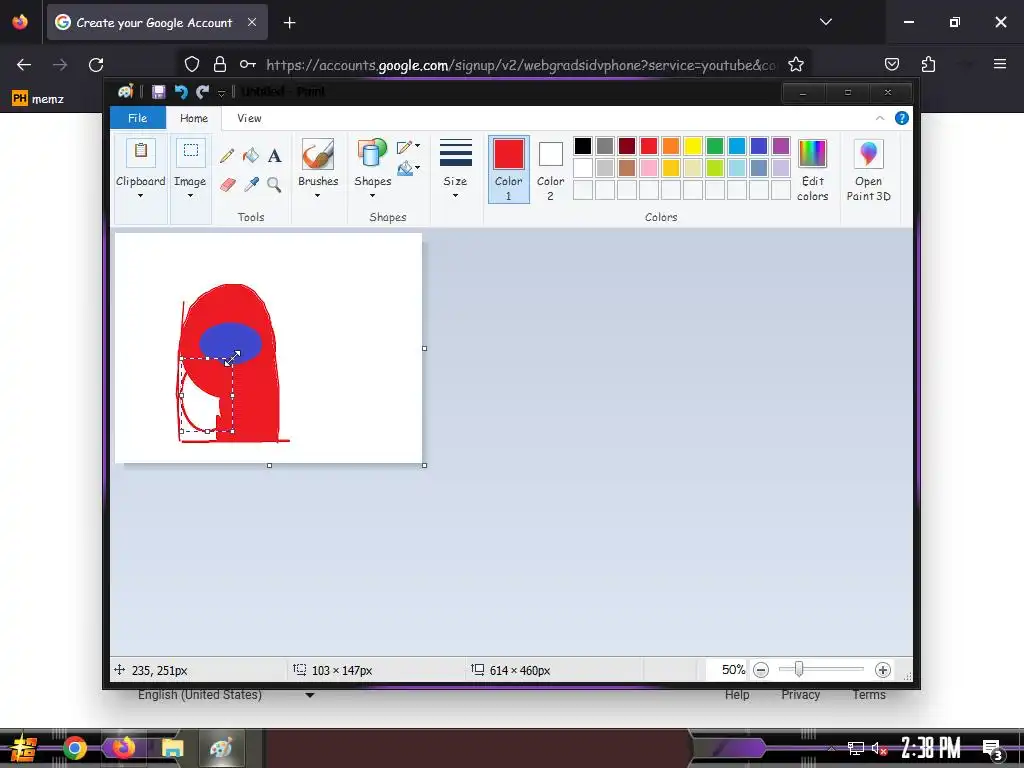Pick the green color swatch
Image resolution: width=1024 pixels, height=768 pixels.
coord(714,146)
